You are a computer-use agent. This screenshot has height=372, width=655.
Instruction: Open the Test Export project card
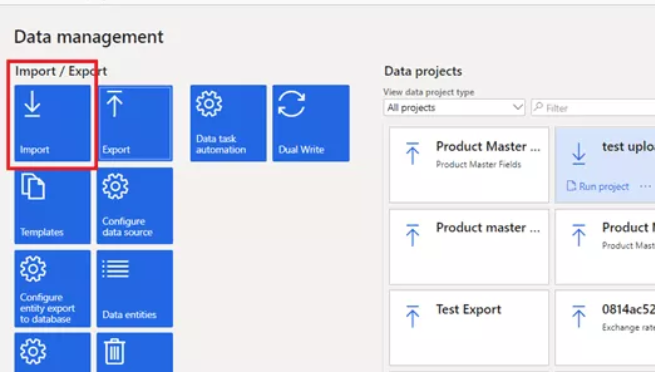pyautogui.click(x=469, y=328)
